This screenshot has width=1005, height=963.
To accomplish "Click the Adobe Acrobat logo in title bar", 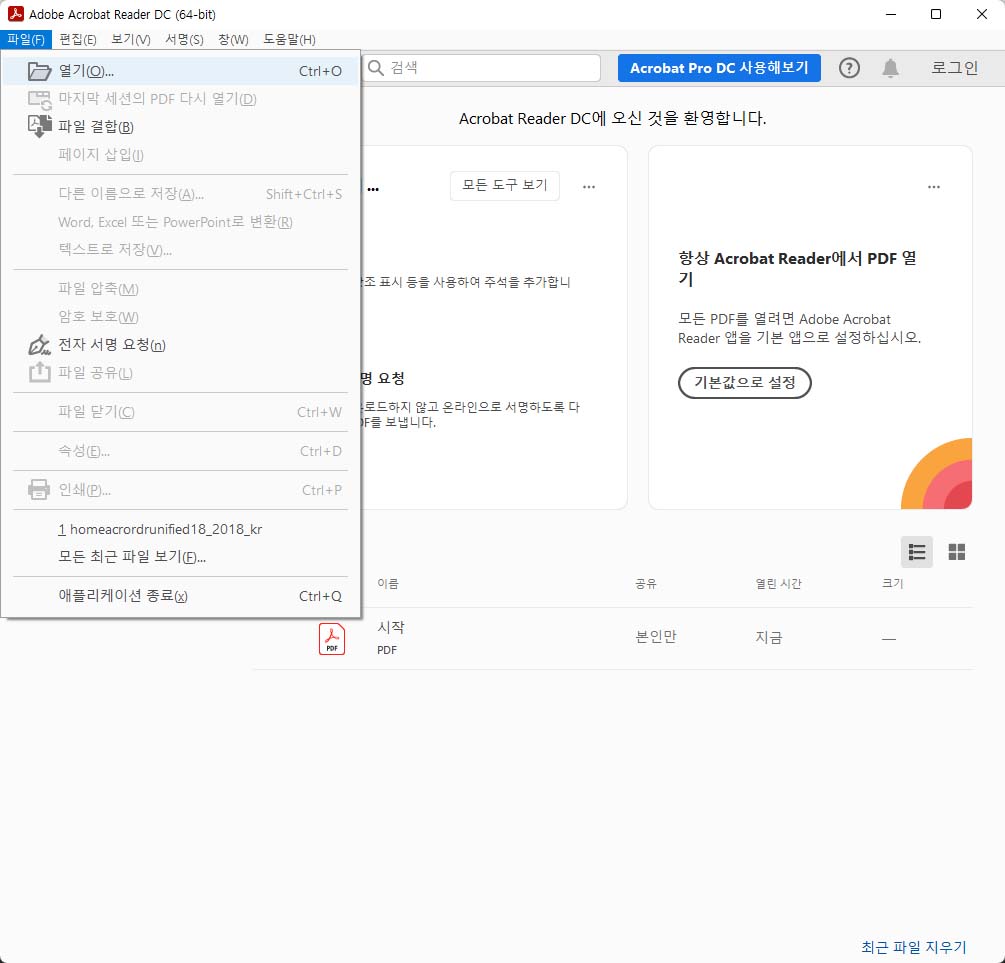I will 15,13.
